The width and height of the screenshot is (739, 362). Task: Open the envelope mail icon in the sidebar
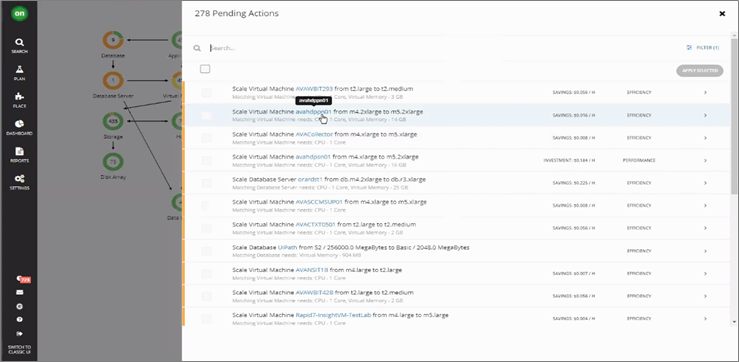click(x=19, y=292)
